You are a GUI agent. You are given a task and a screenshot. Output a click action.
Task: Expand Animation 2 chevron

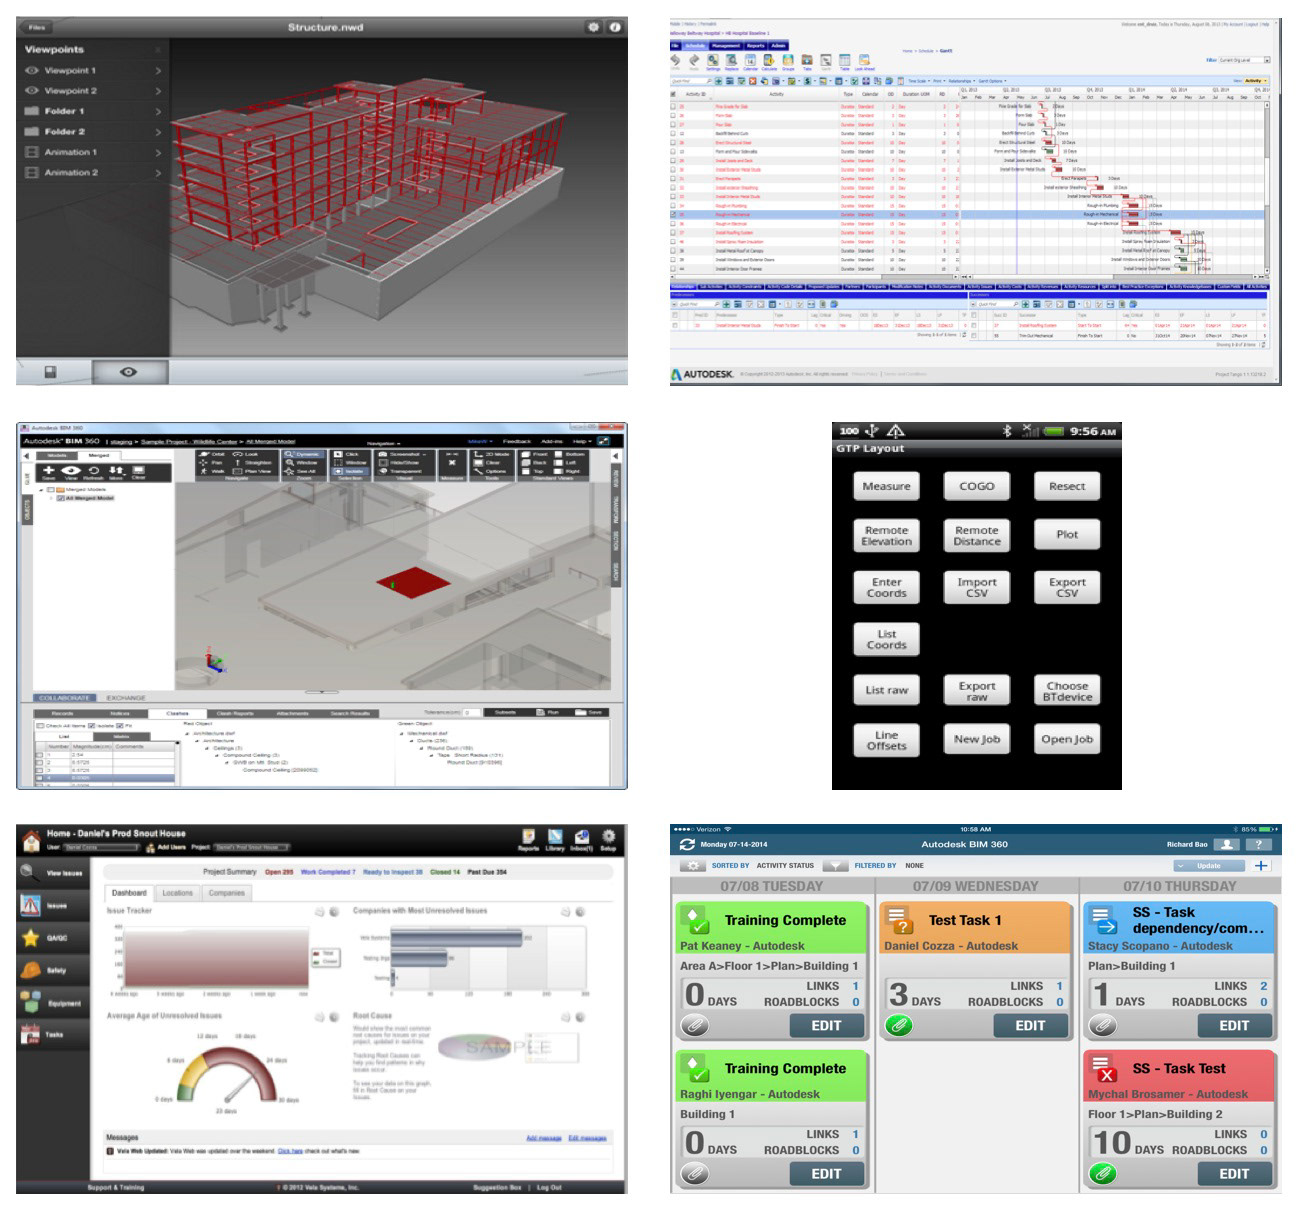[158, 173]
